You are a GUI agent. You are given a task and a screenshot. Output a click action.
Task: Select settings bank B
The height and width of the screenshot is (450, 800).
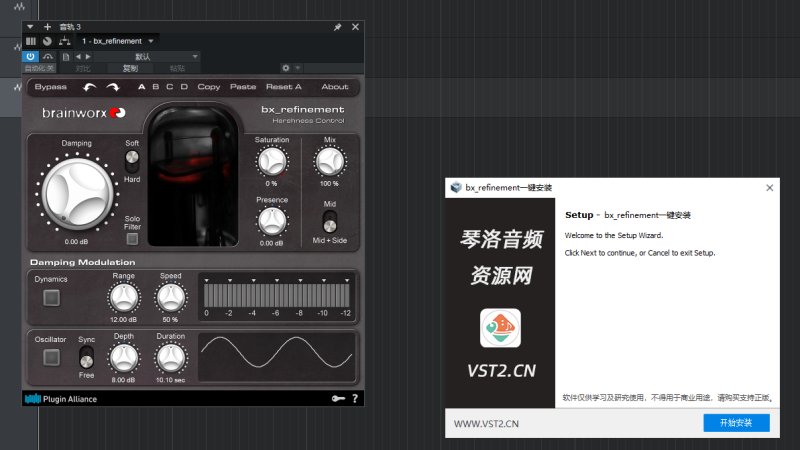tap(156, 87)
